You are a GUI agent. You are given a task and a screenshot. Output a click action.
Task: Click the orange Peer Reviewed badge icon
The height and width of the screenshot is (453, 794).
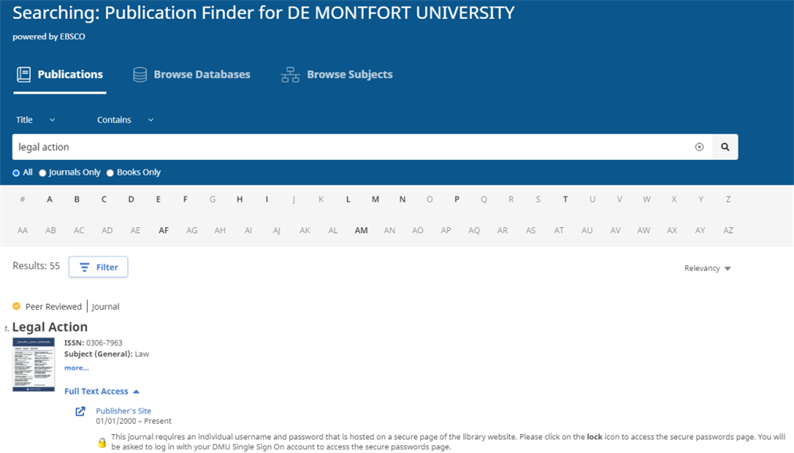click(16, 306)
